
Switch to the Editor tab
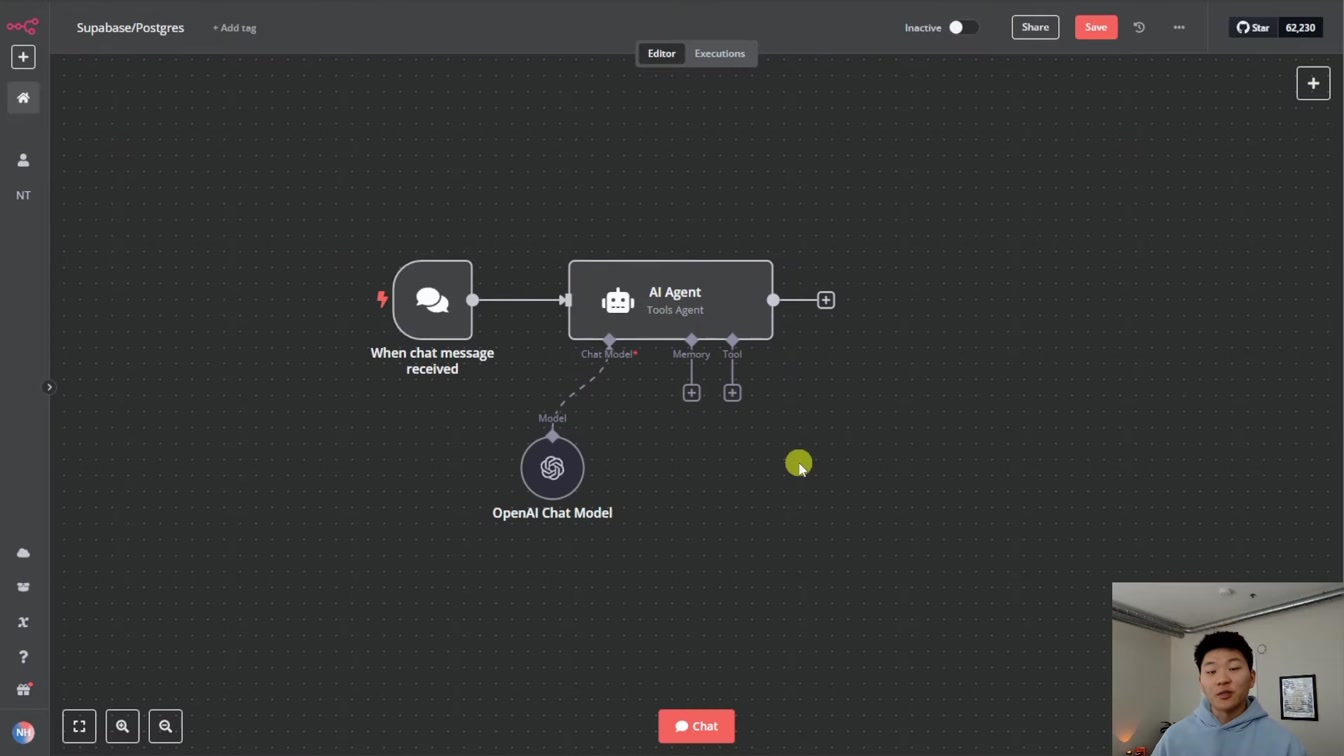(661, 53)
